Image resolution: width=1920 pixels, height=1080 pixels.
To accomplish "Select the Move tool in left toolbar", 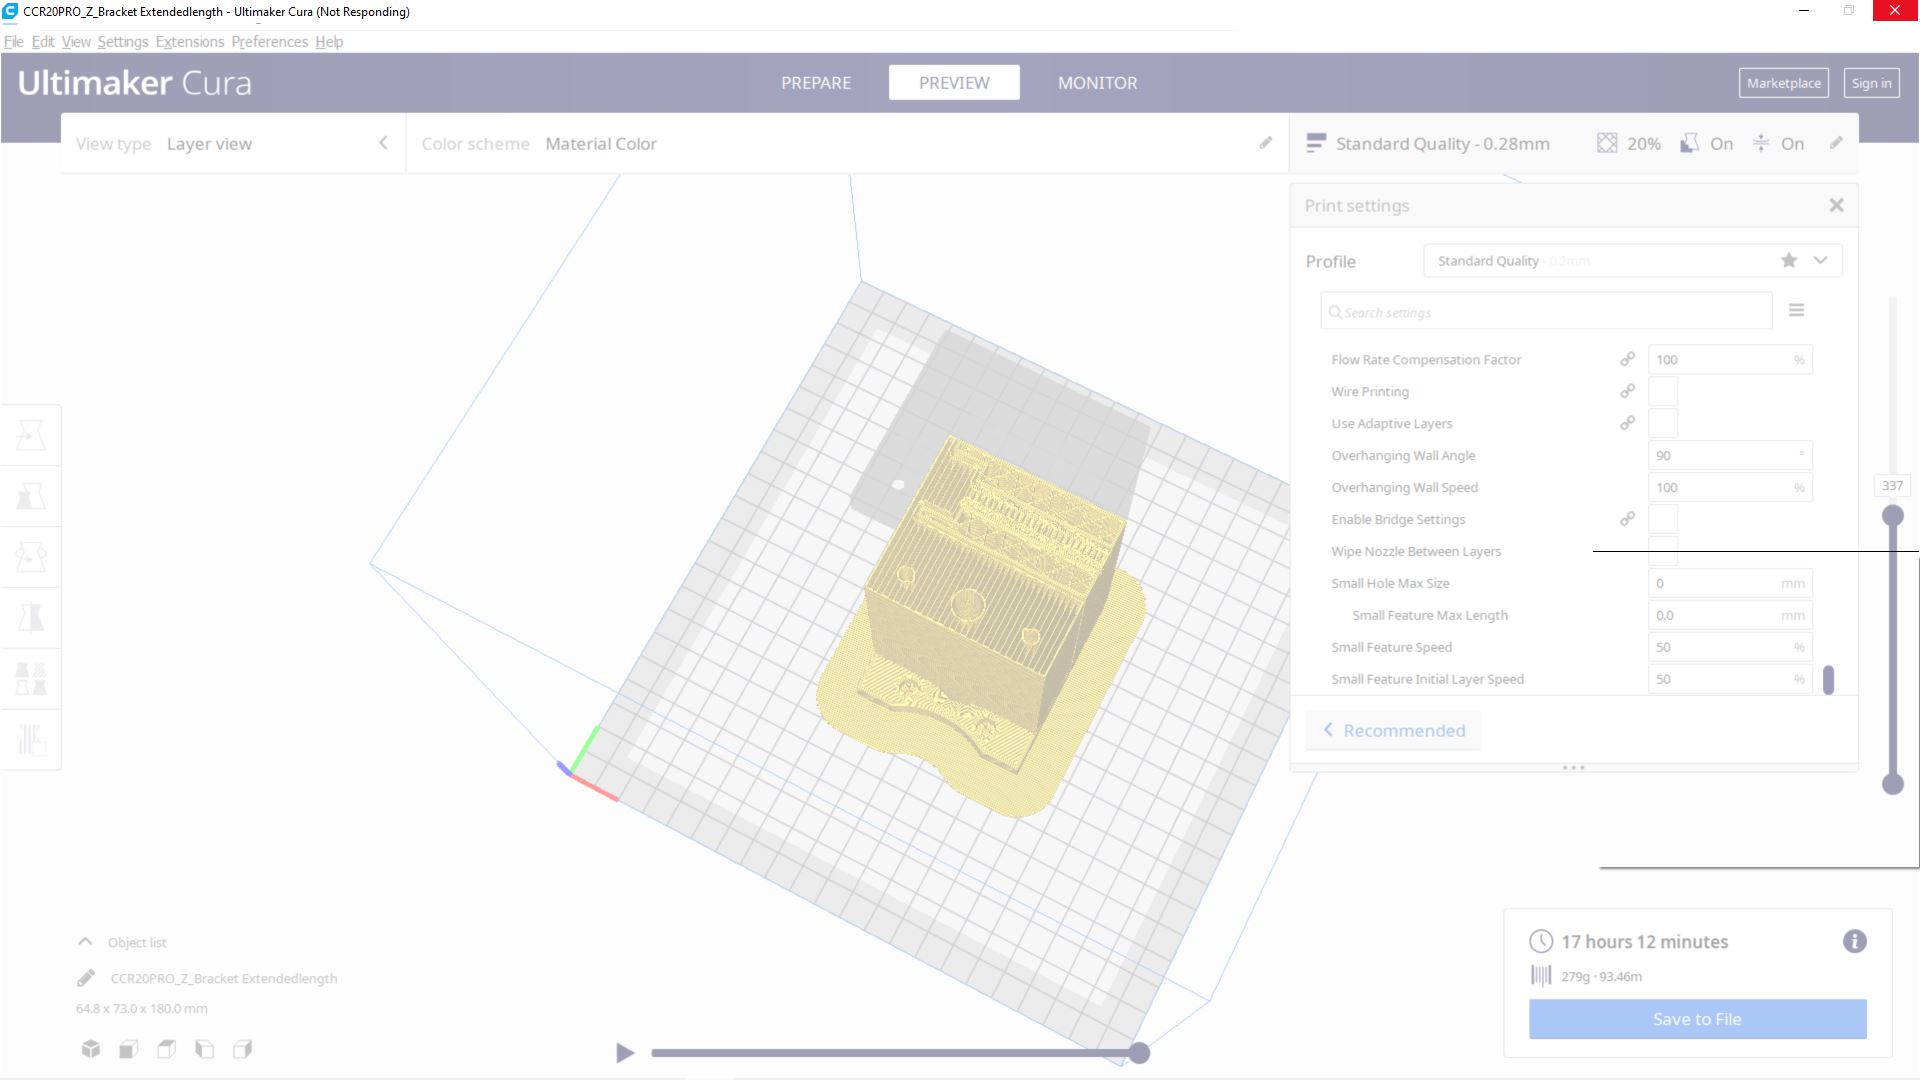I will [x=31, y=435].
